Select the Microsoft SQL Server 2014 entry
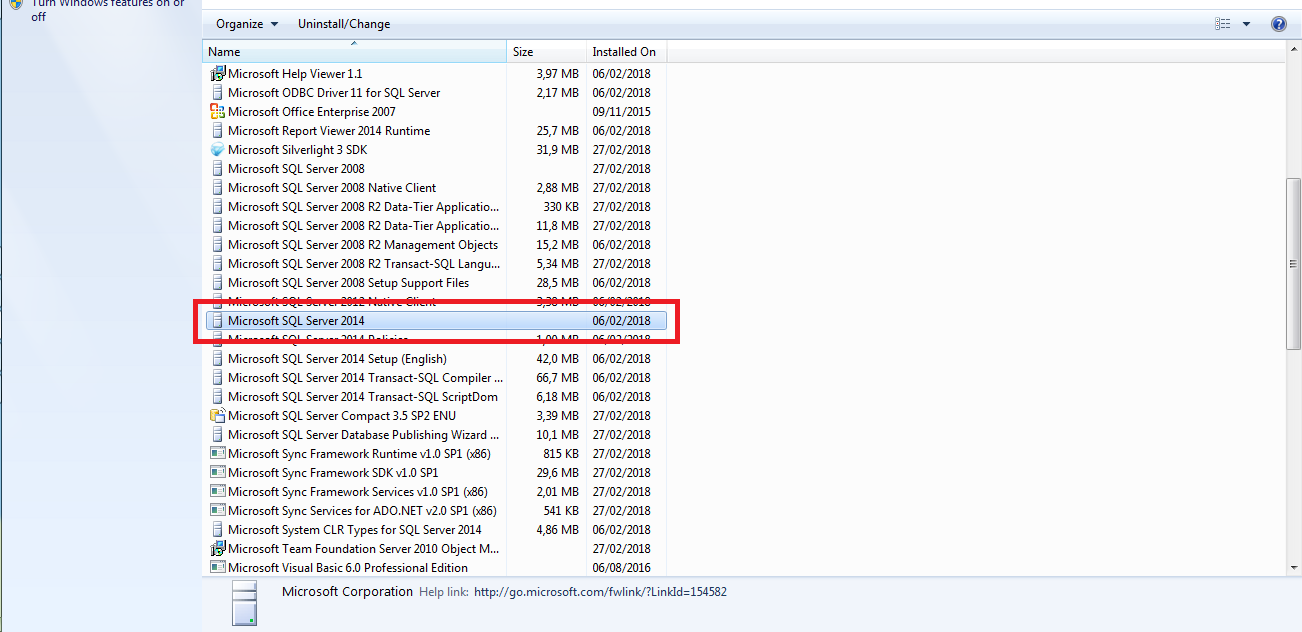Viewport: 1302px width, 632px height. click(300, 321)
